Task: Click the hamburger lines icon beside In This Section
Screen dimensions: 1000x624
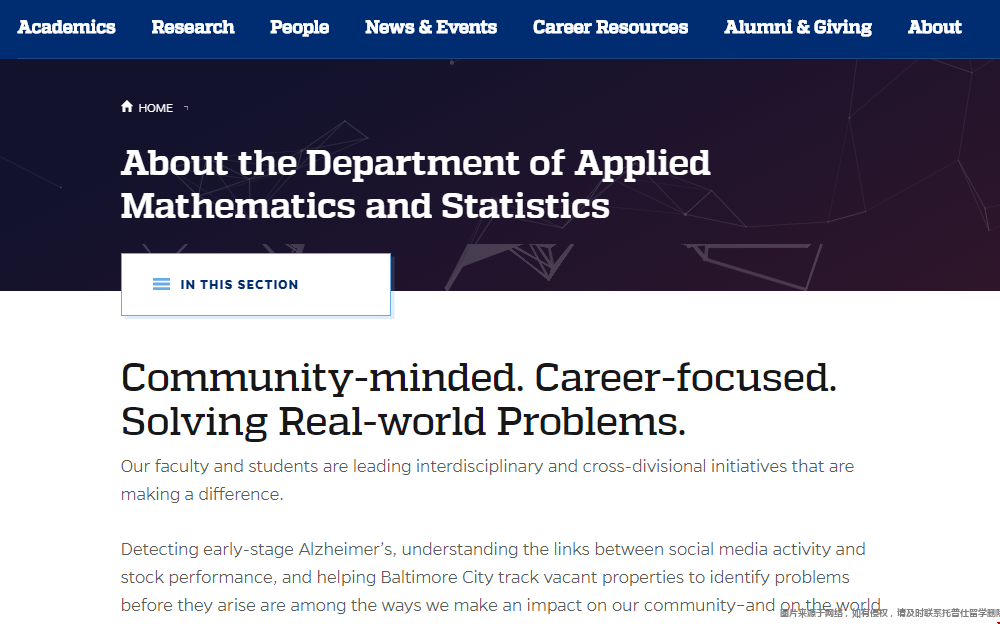Action: (161, 284)
